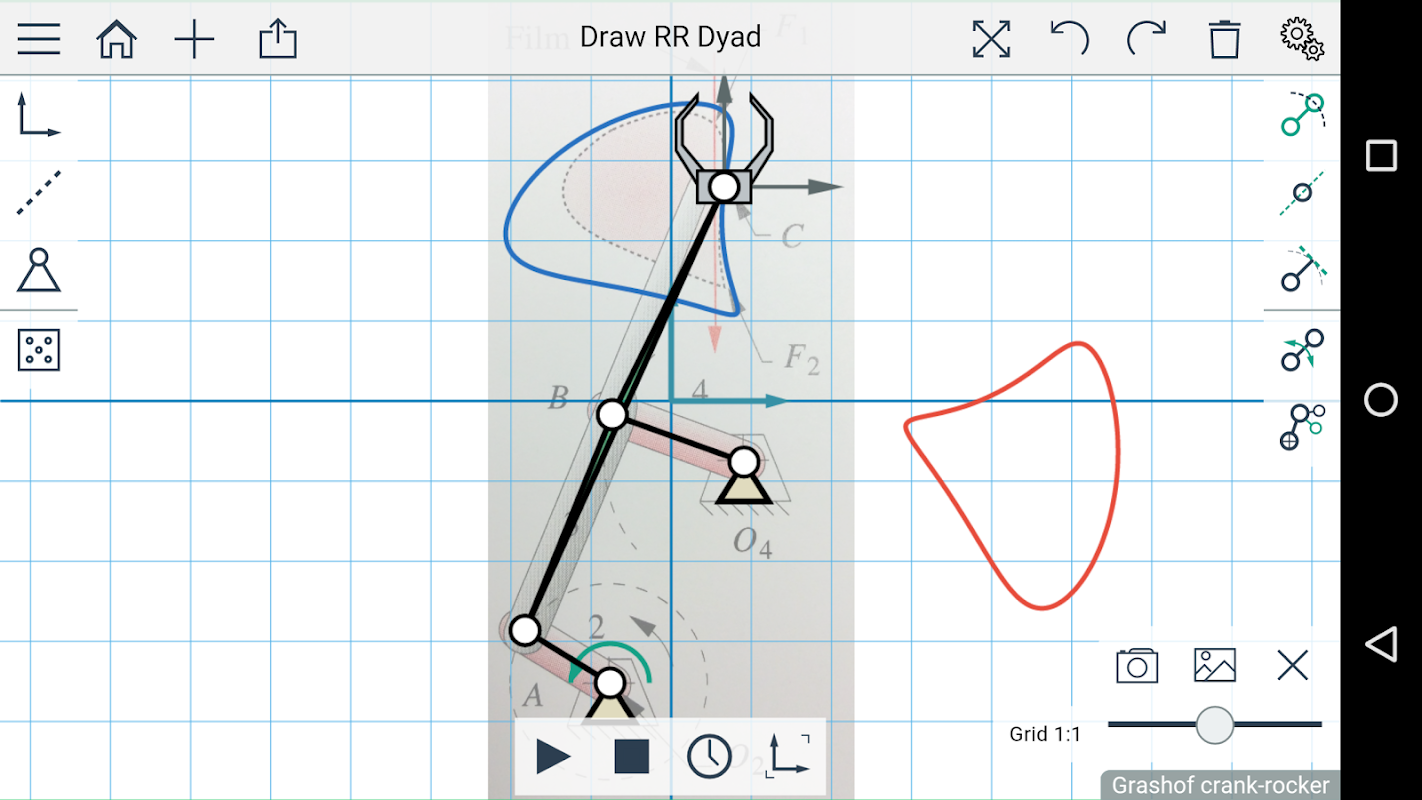Screen dimensions: 1422x800
Task: Tap the dice random generator icon
Action: click(x=39, y=350)
